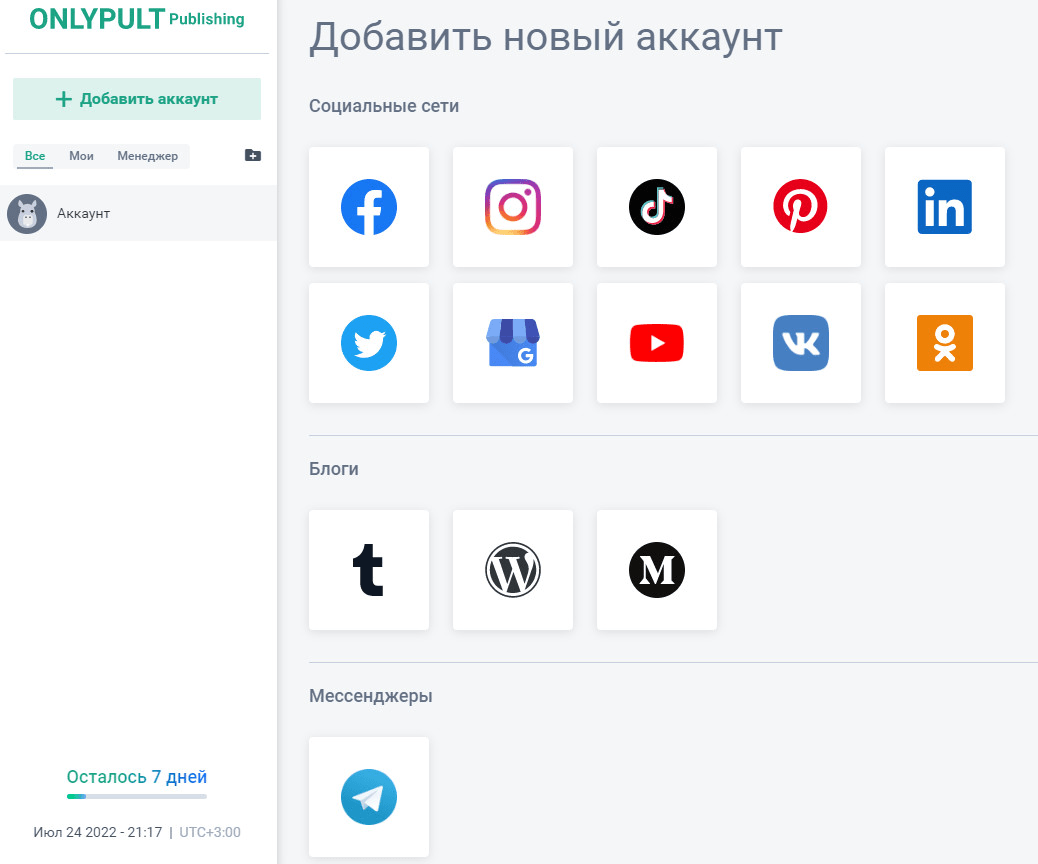
Task: Open the Аккаунт avatar
Action: [27, 214]
